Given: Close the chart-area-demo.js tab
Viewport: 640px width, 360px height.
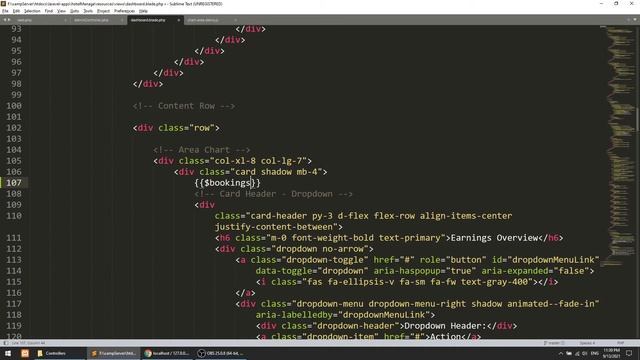Looking at the screenshot, I should (236, 20).
